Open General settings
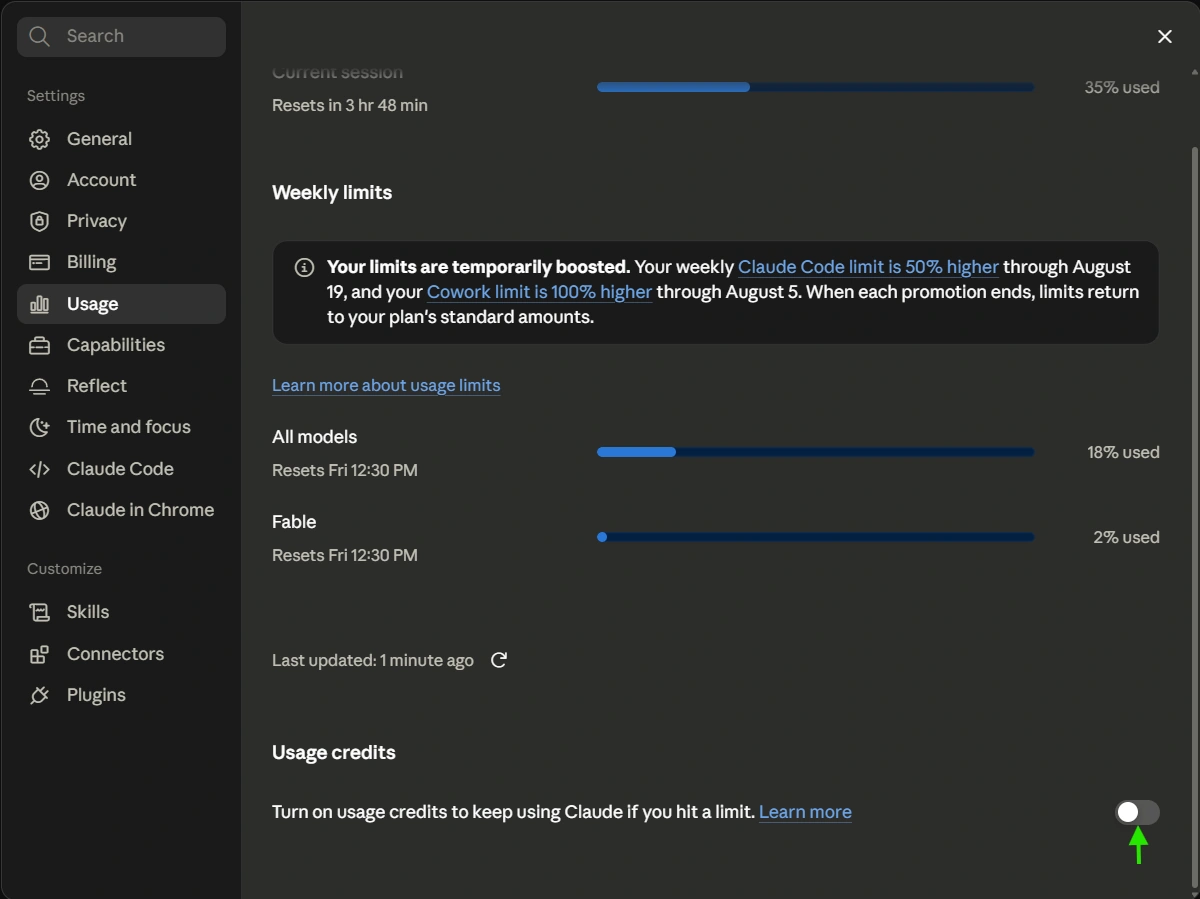Viewport: 1200px width, 899px height. (121, 139)
